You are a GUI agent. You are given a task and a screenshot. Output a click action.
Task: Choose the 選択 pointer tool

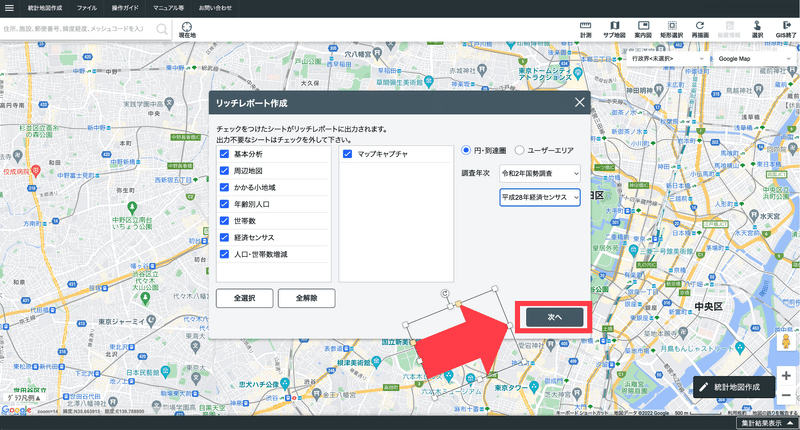pos(758,30)
